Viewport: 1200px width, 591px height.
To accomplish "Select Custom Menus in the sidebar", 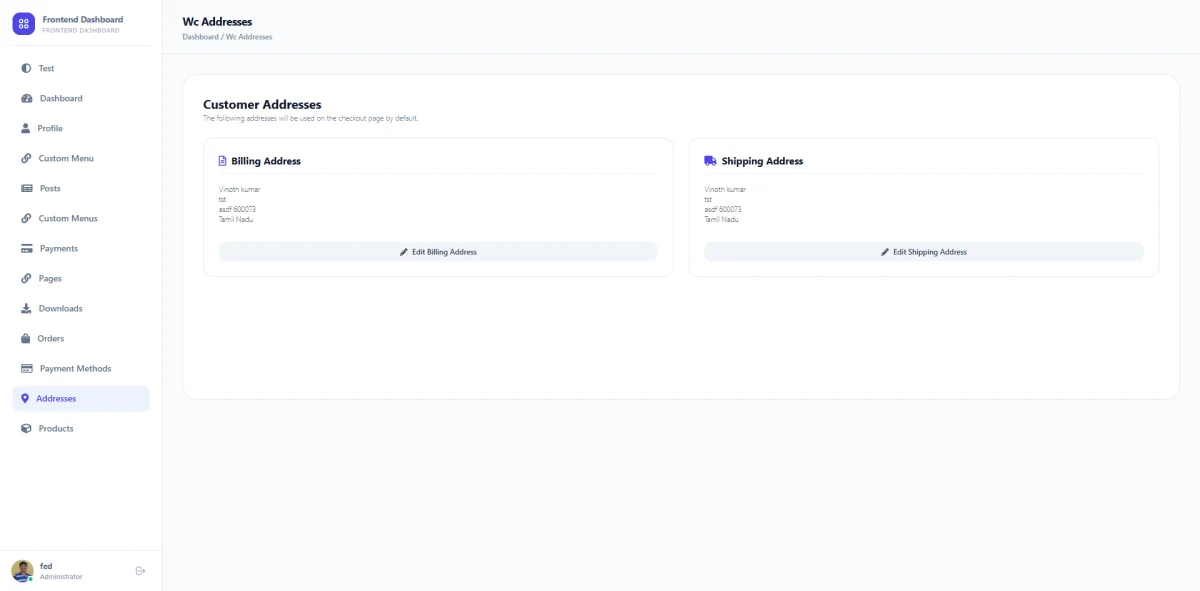I will pos(81,219).
